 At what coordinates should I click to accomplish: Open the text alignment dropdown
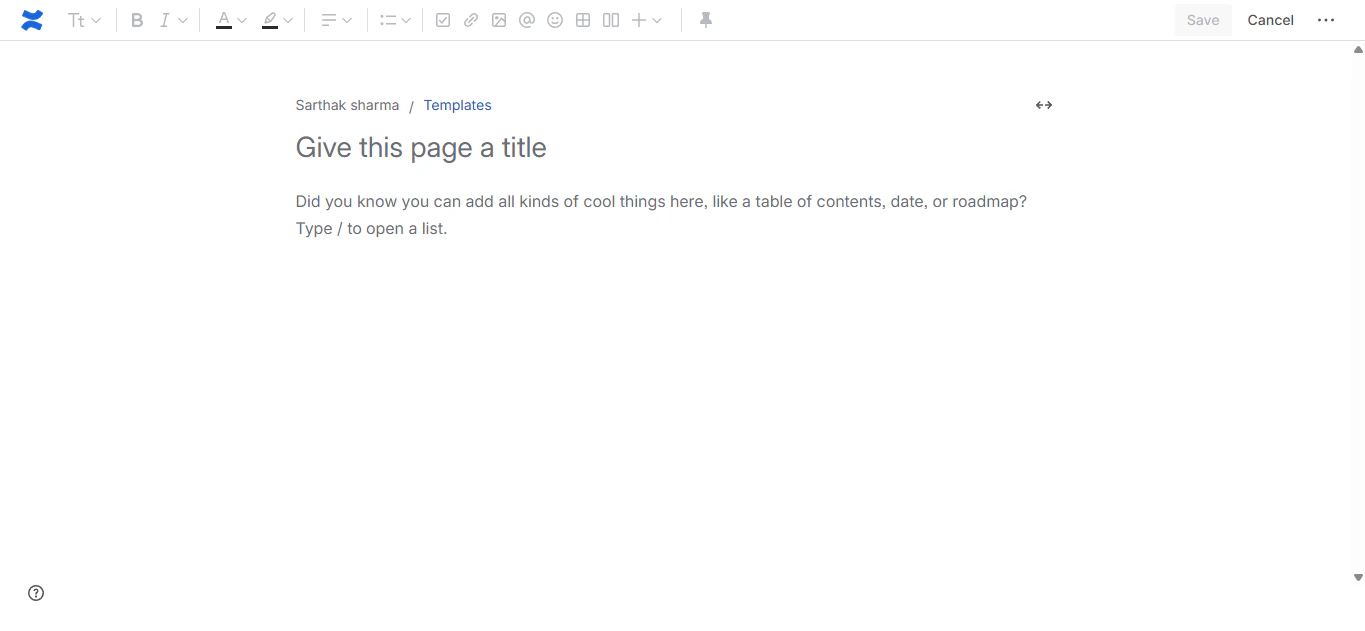tap(336, 19)
